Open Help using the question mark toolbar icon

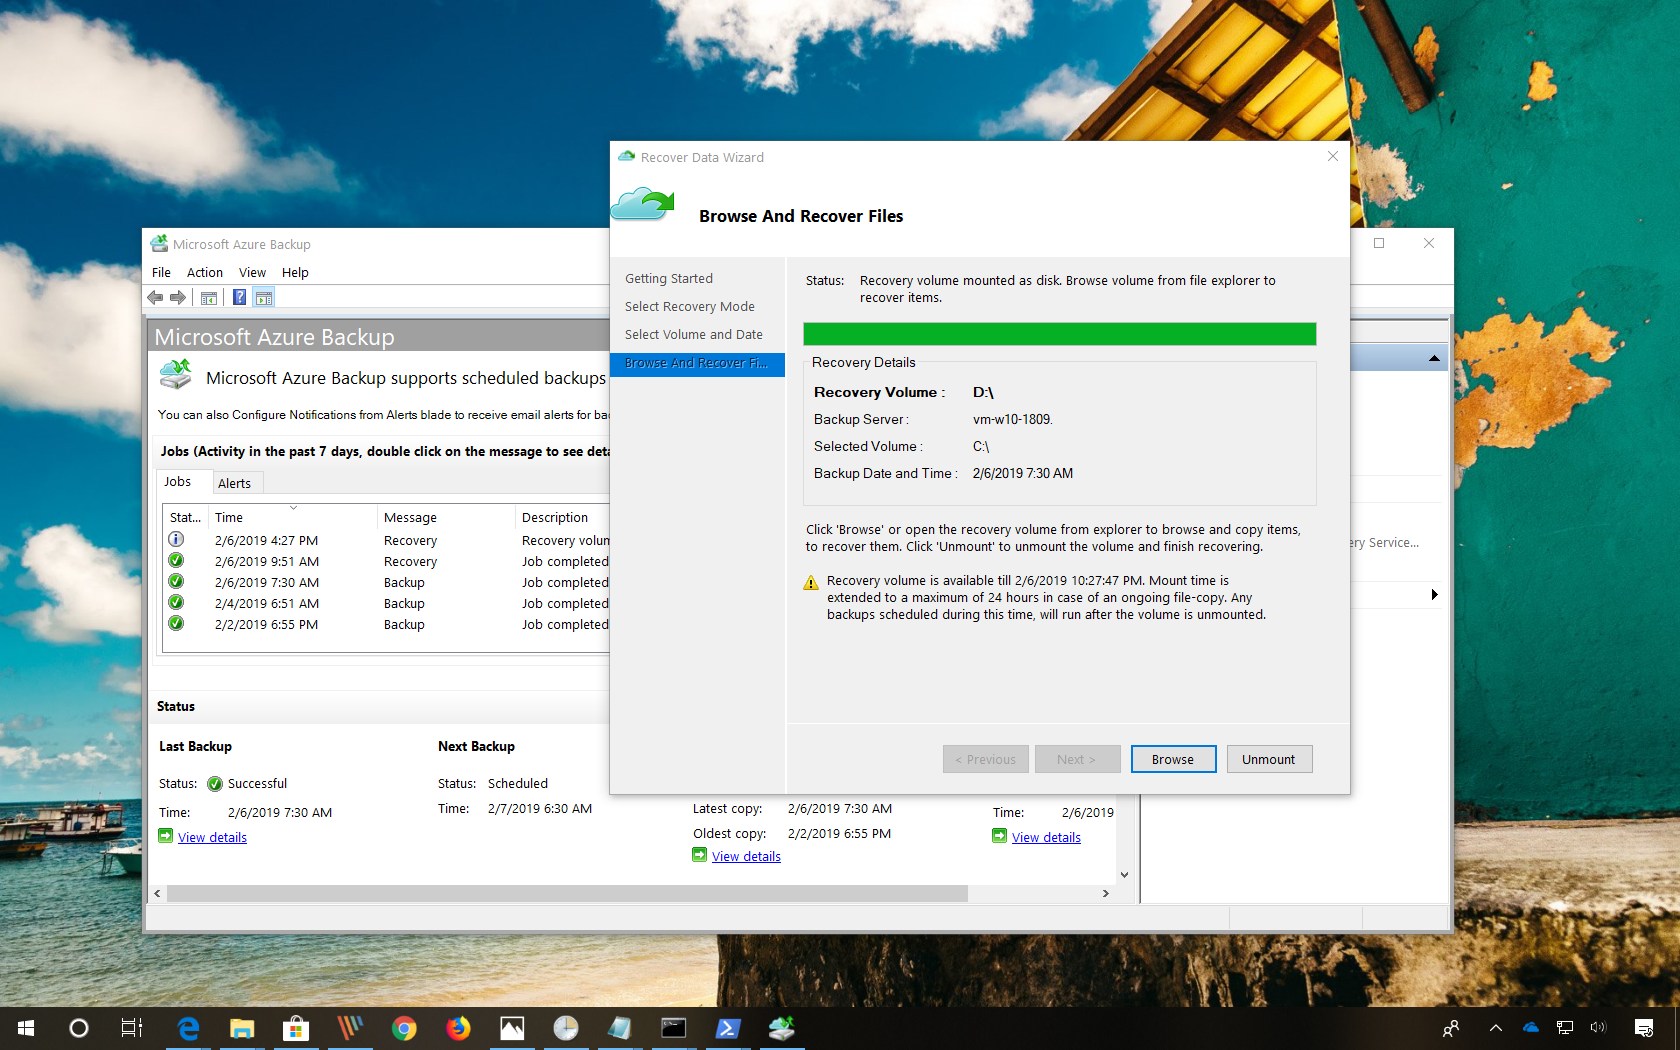click(x=238, y=297)
